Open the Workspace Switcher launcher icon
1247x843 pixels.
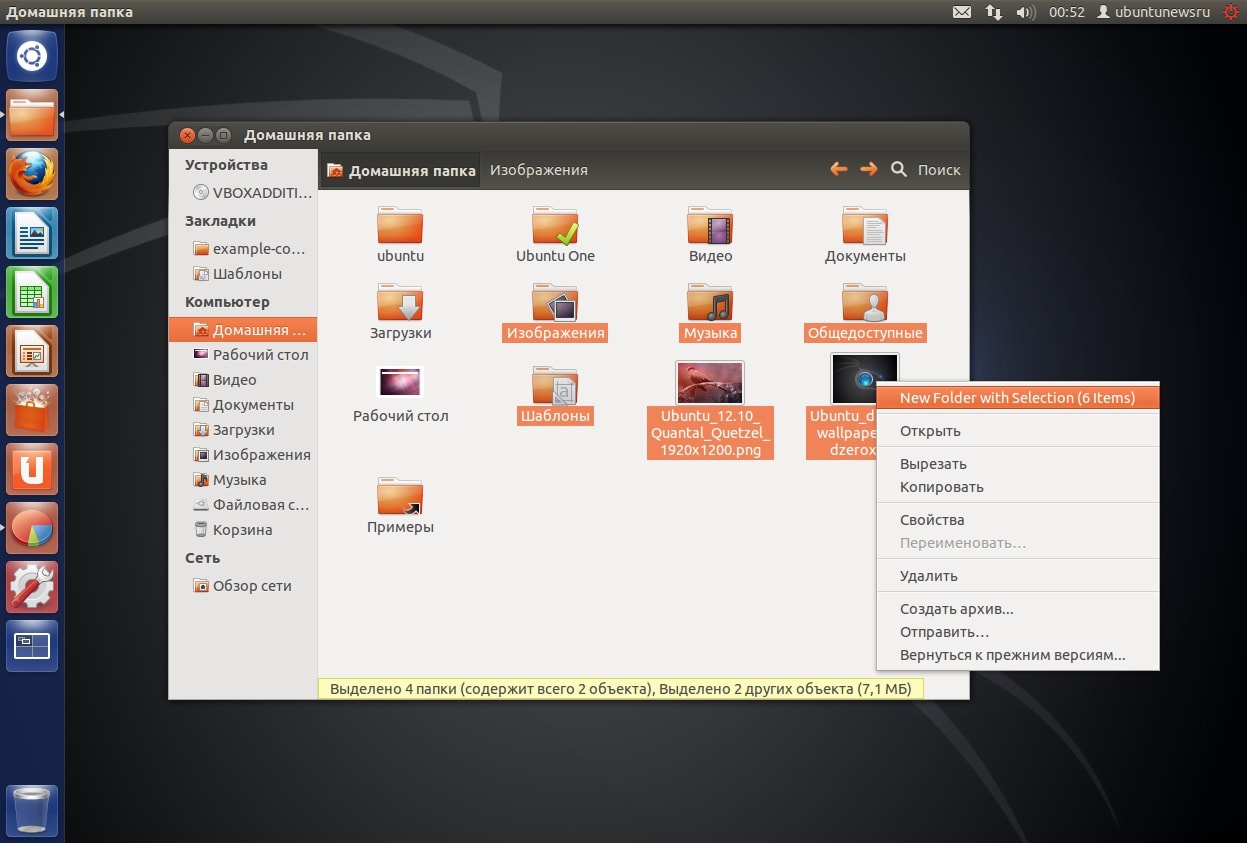coord(33,646)
